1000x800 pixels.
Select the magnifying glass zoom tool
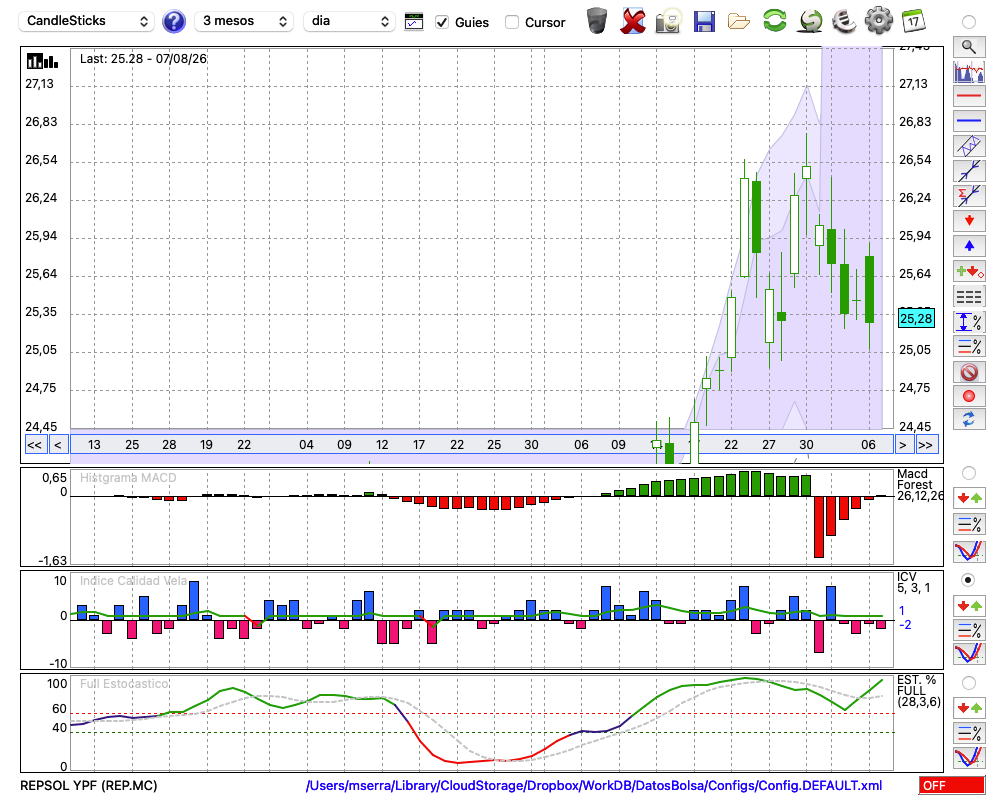point(969,47)
